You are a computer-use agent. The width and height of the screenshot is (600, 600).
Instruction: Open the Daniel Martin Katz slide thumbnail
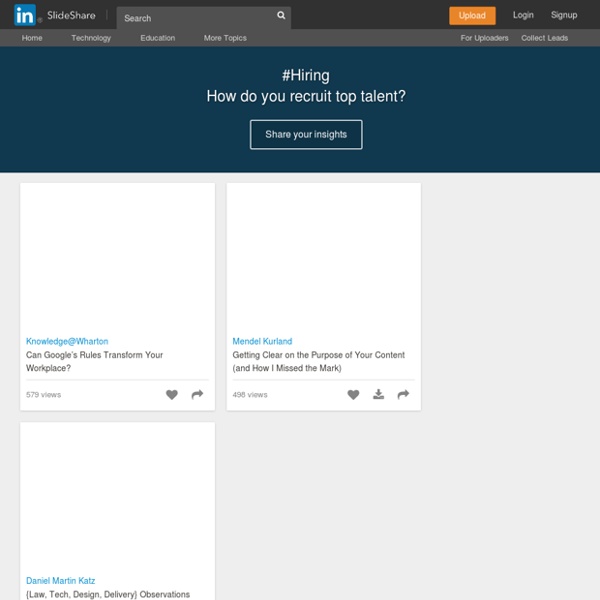coord(117,497)
